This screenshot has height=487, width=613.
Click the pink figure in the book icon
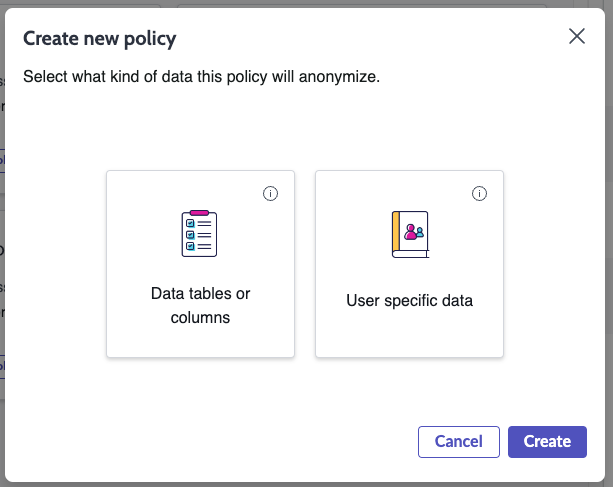point(410,232)
